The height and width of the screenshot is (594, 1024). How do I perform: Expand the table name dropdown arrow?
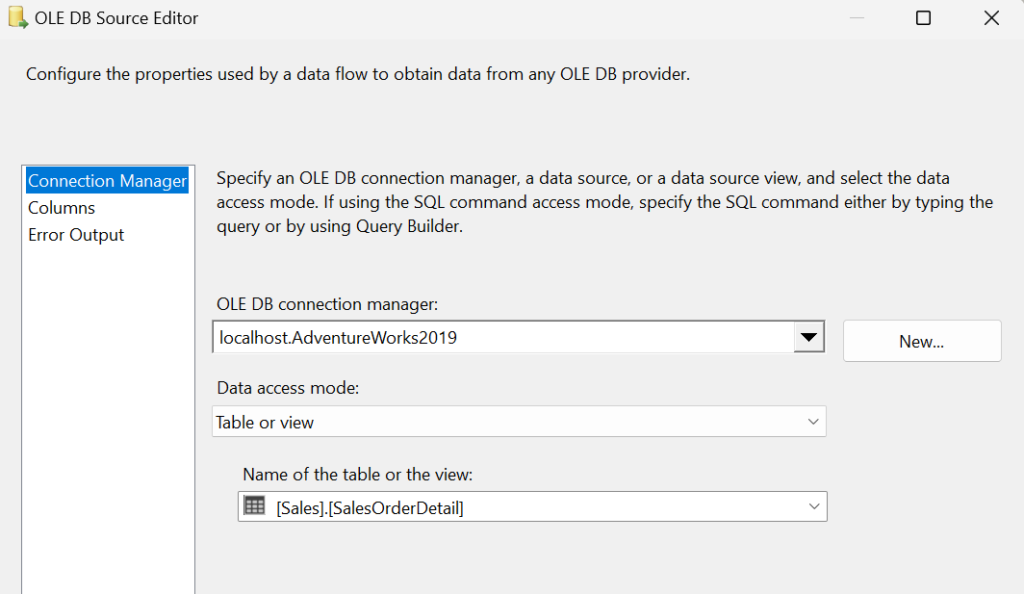pyautogui.click(x=813, y=506)
